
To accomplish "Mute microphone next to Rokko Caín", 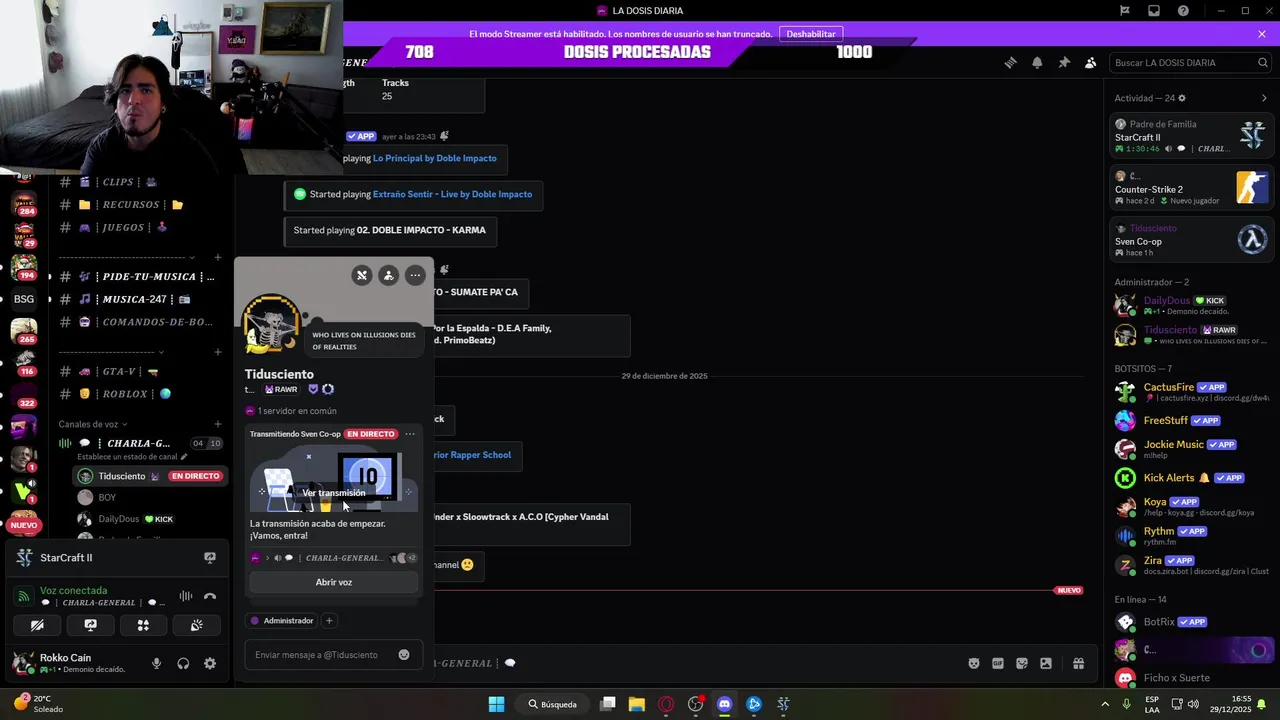I will pyautogui.click(x=156, y=663).
